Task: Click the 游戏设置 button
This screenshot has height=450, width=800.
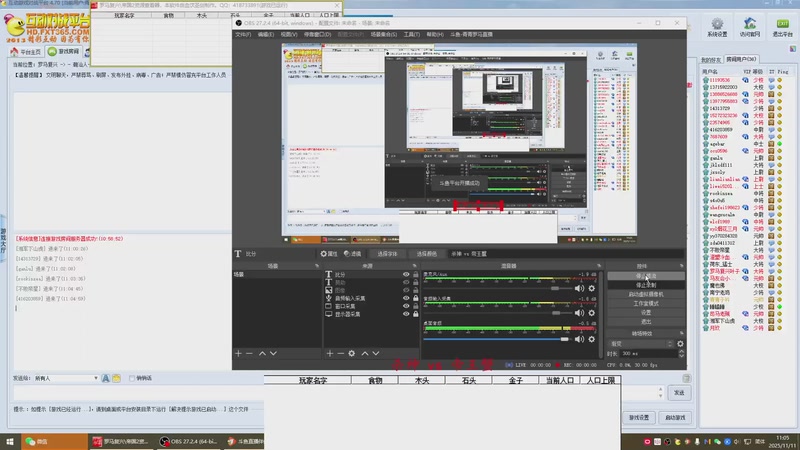Action: 639,417
